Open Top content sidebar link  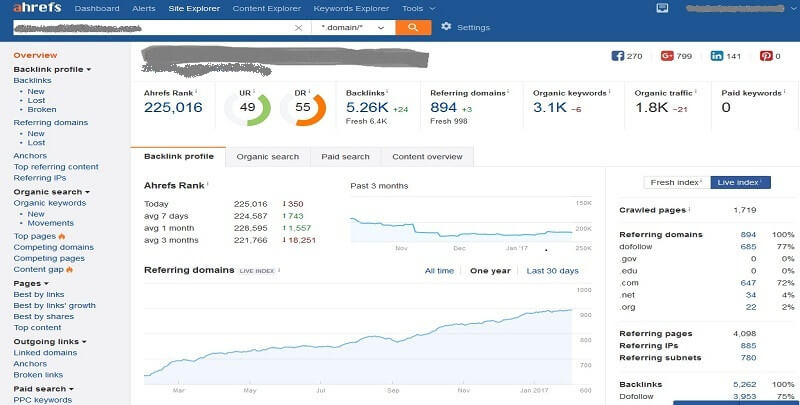pyautogui.click(x=37, y=328)
